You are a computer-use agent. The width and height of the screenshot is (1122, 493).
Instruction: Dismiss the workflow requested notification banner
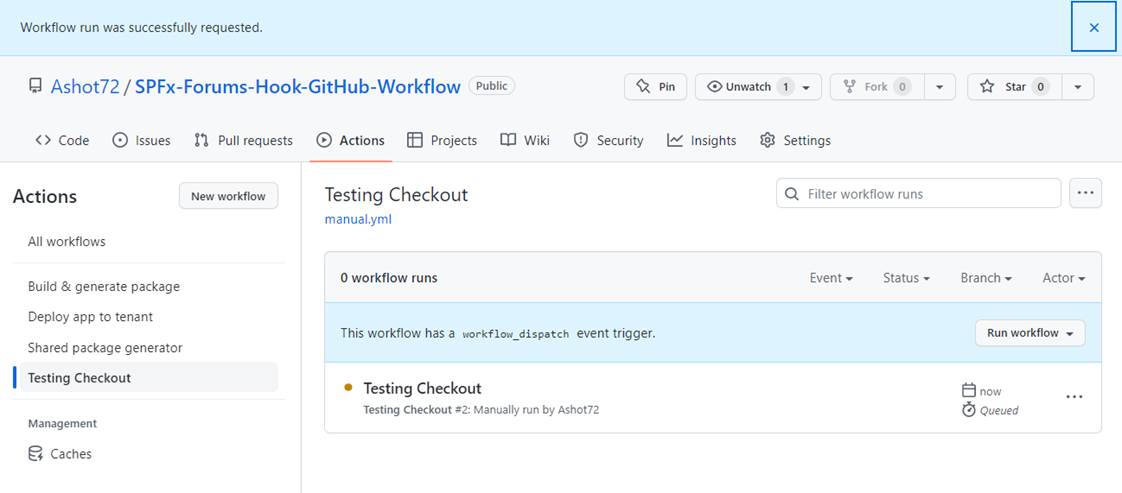1093,28
